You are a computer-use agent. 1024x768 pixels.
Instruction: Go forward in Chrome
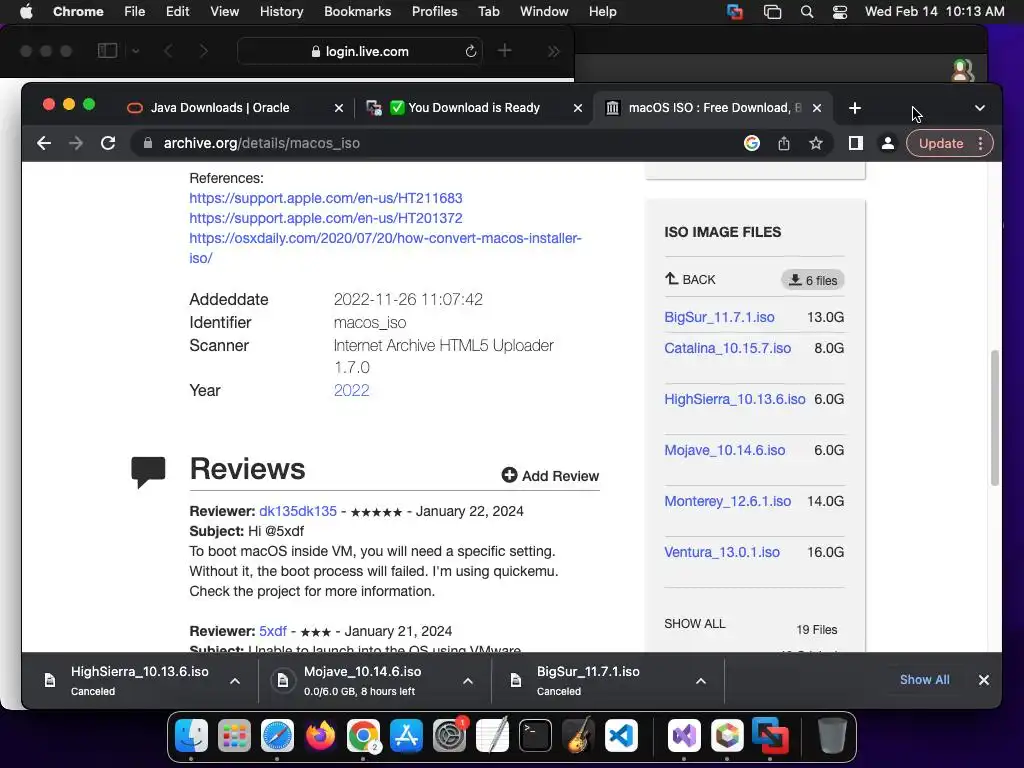point(76,143)
